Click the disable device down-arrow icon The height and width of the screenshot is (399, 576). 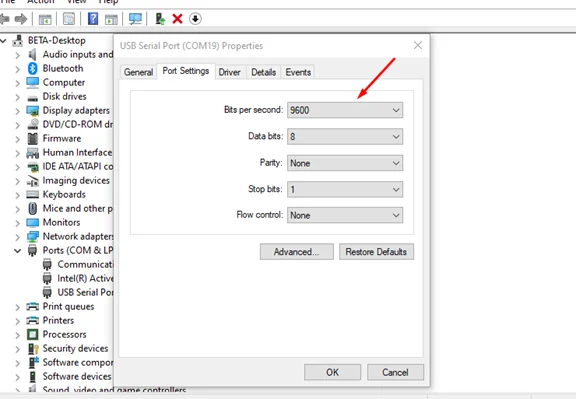click(195, 19)
